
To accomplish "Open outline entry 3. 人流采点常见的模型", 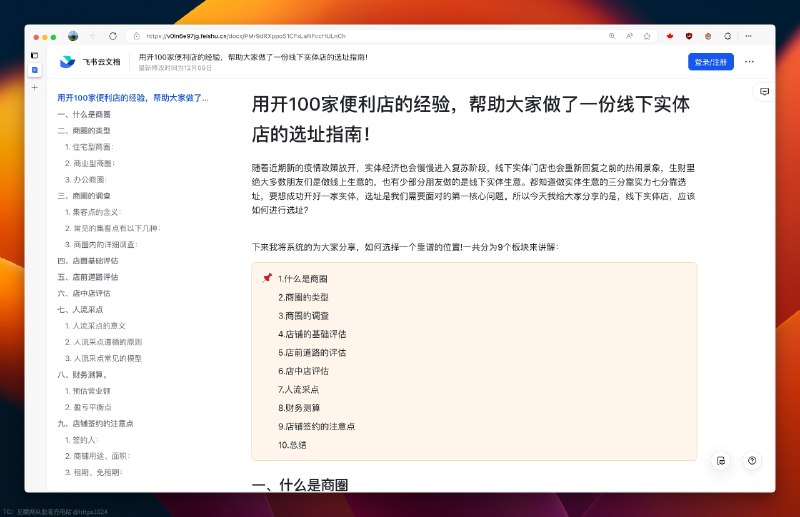I will pyautogui.click(x=103, y=358).
